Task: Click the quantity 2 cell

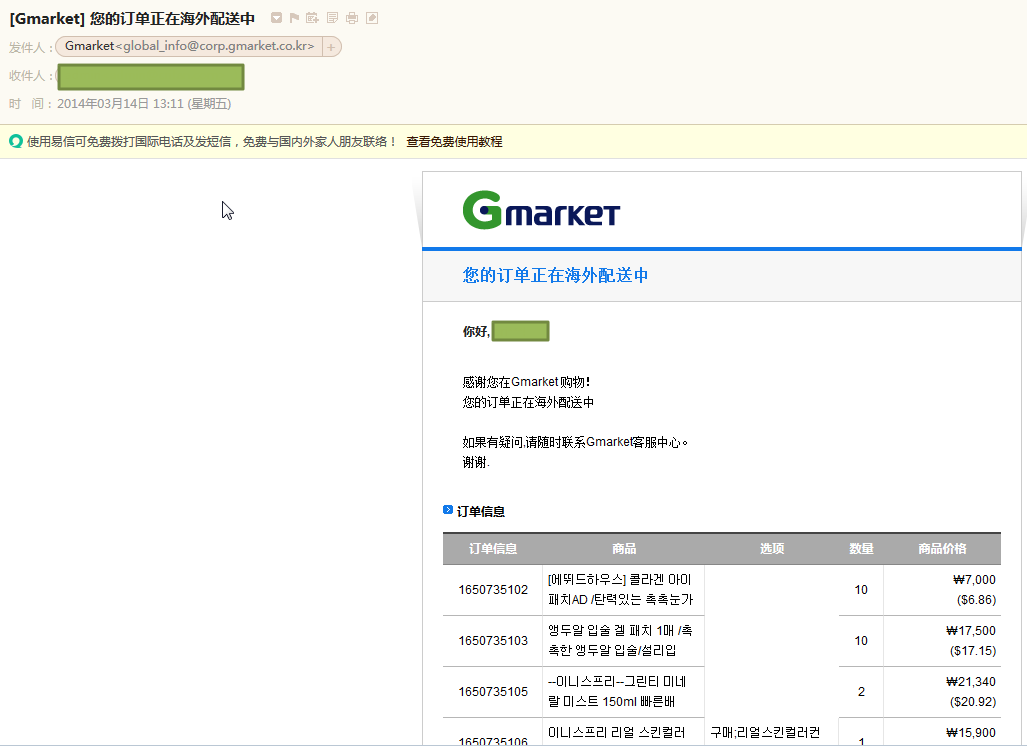Action: click(861, 692)
